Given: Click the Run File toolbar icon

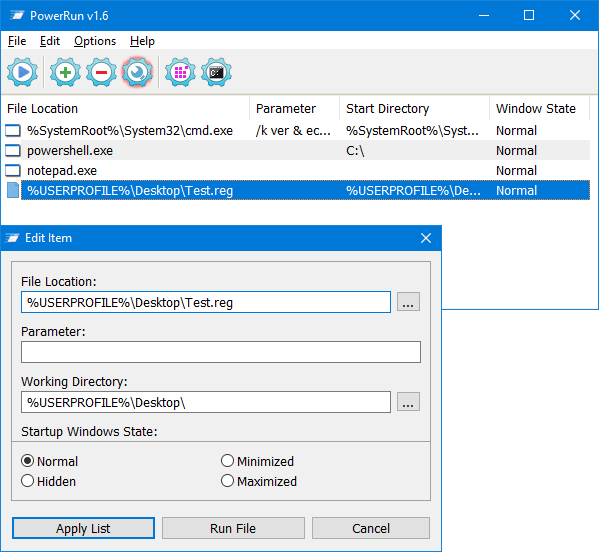Looking at the screenshot, I should pyautogui.click(x=23, y=72).
